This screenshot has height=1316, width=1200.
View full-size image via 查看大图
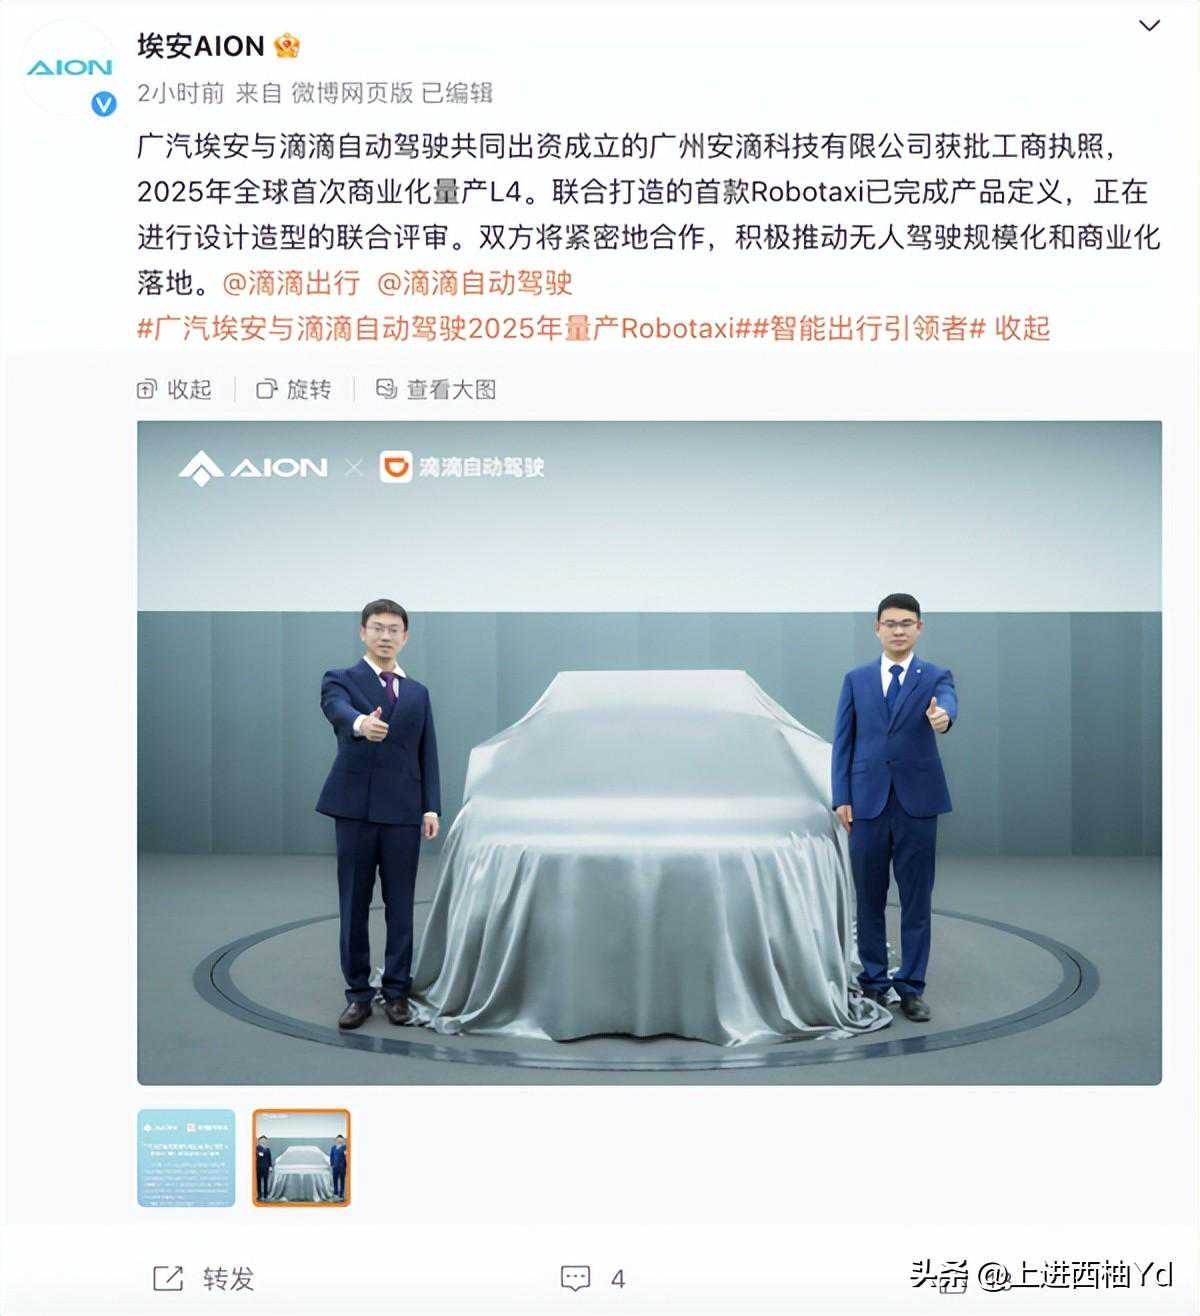coord(436,389)
